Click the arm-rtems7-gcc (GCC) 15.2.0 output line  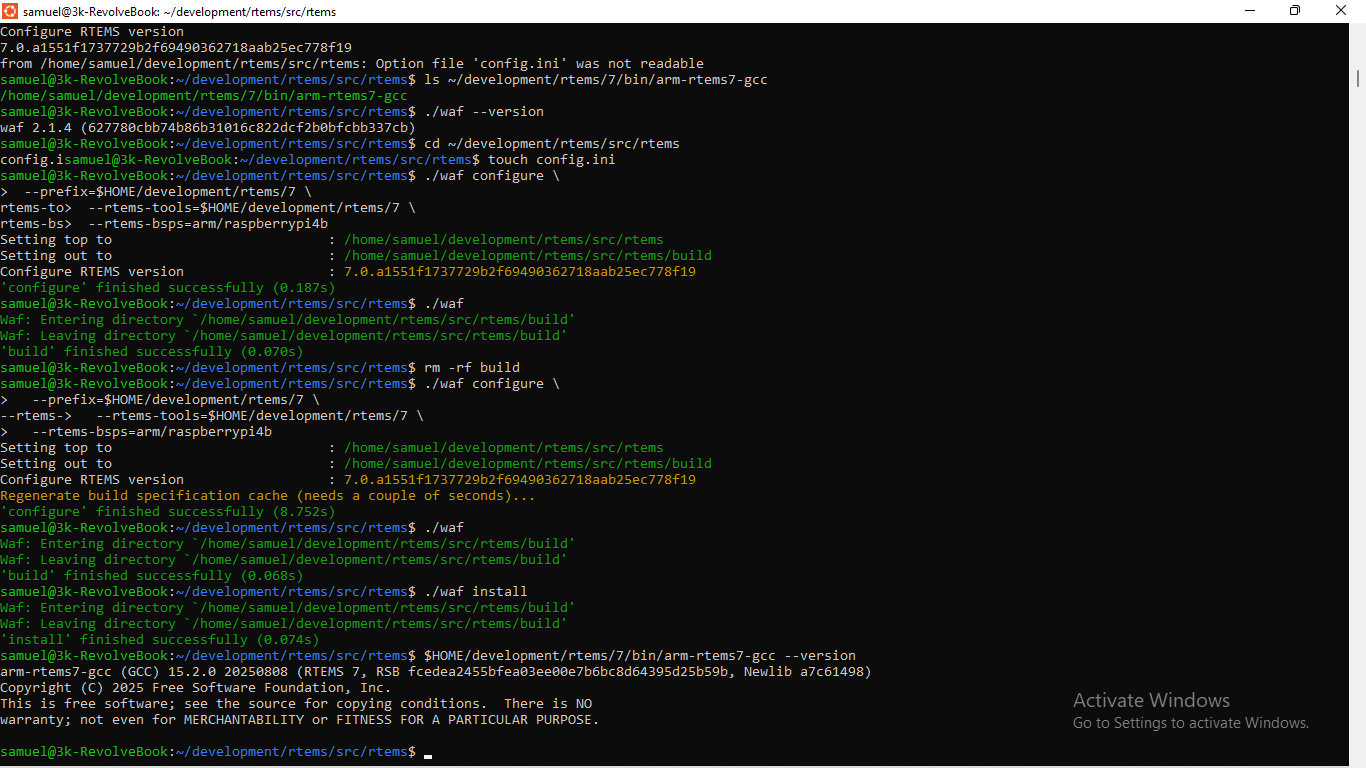click(x=435, y=672)
